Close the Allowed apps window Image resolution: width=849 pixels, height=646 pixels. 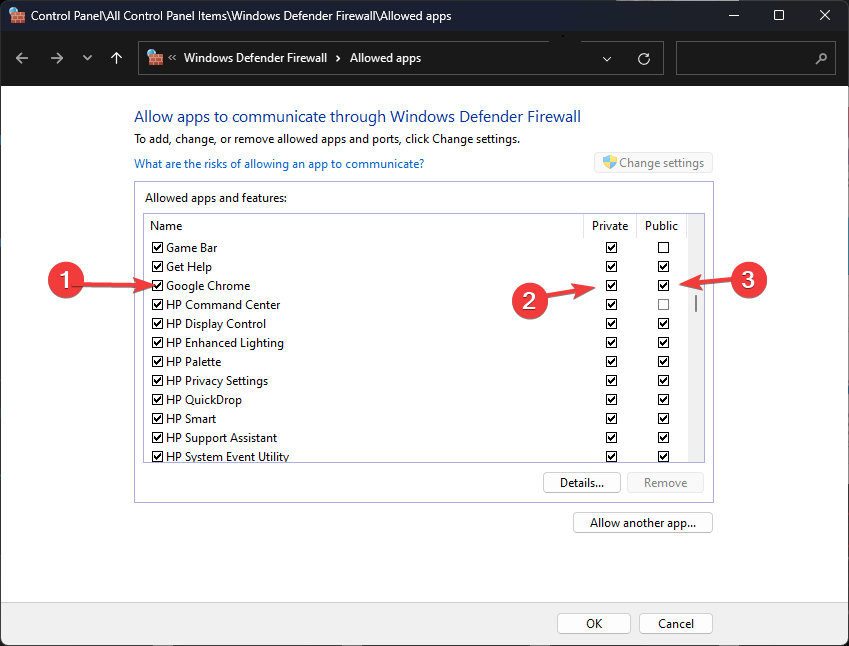click(x=825, y=15)
